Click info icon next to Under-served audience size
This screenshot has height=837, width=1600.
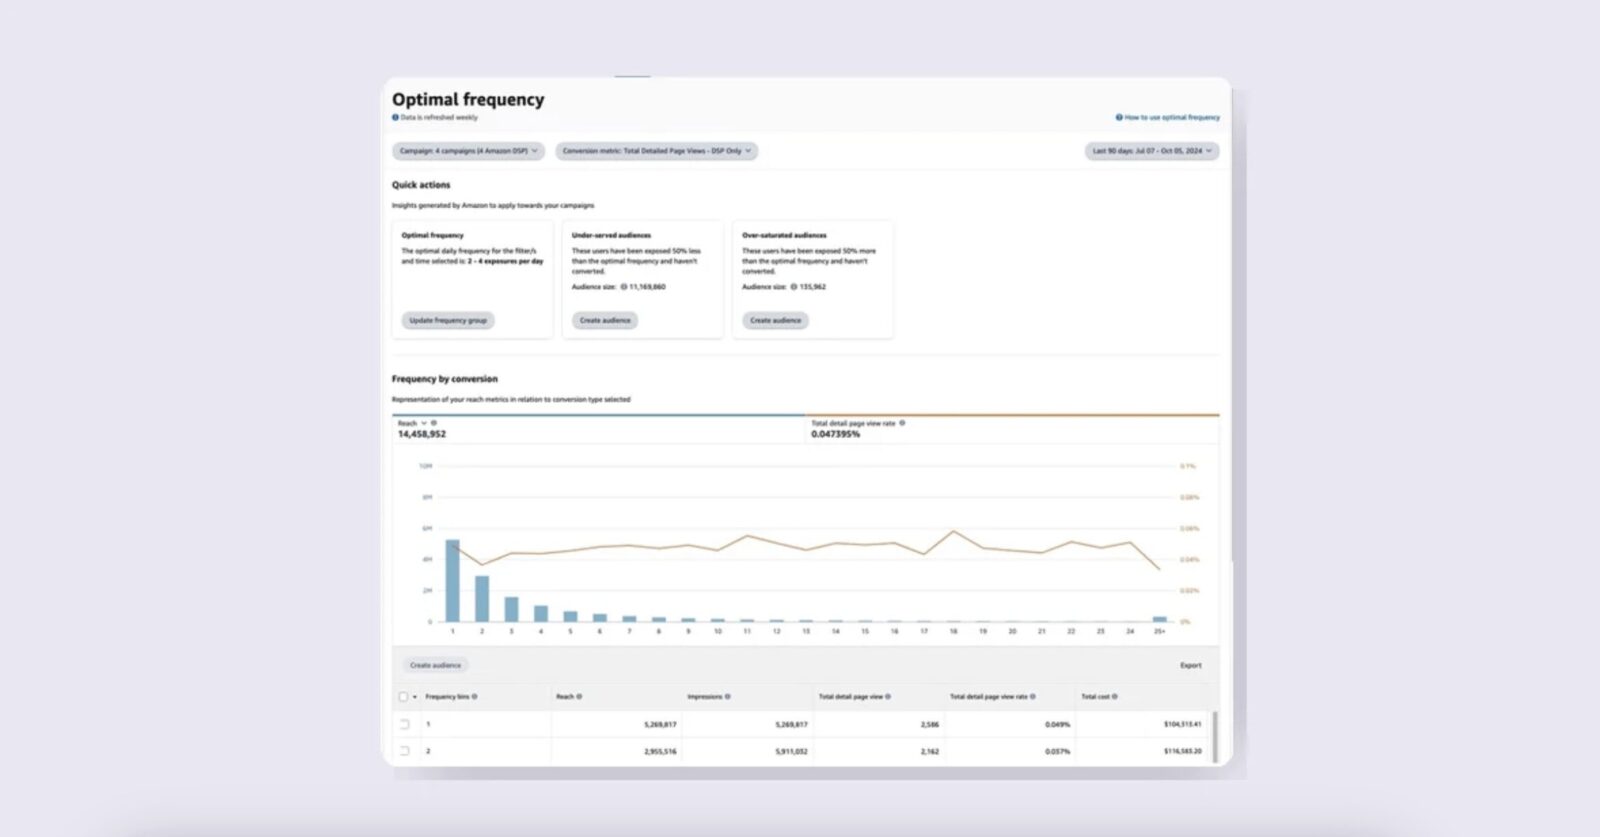coord(624,287)
